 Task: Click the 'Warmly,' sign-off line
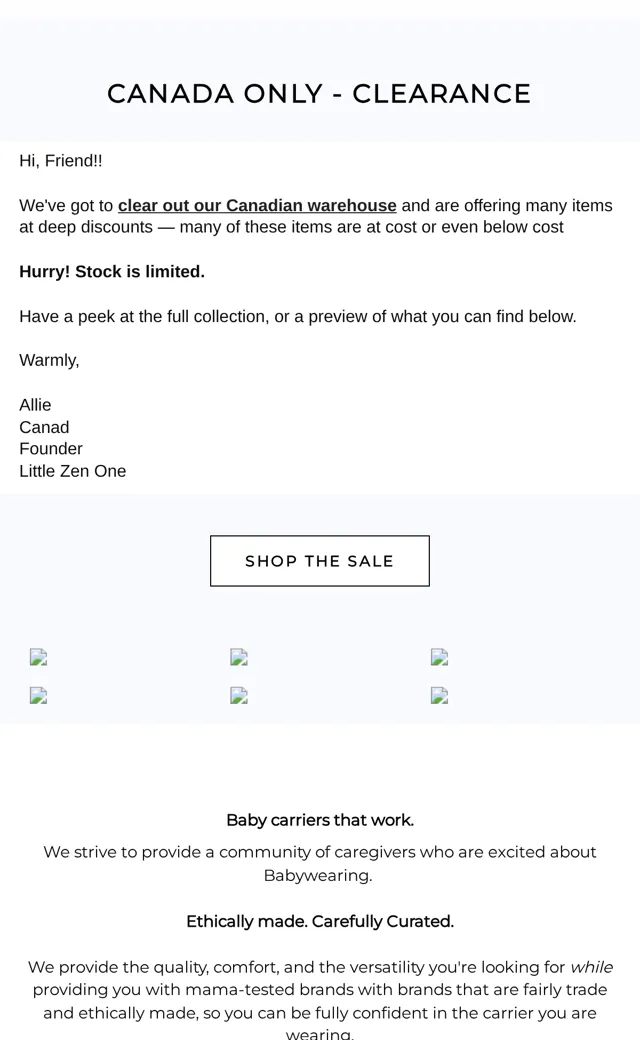coord(49,360)
